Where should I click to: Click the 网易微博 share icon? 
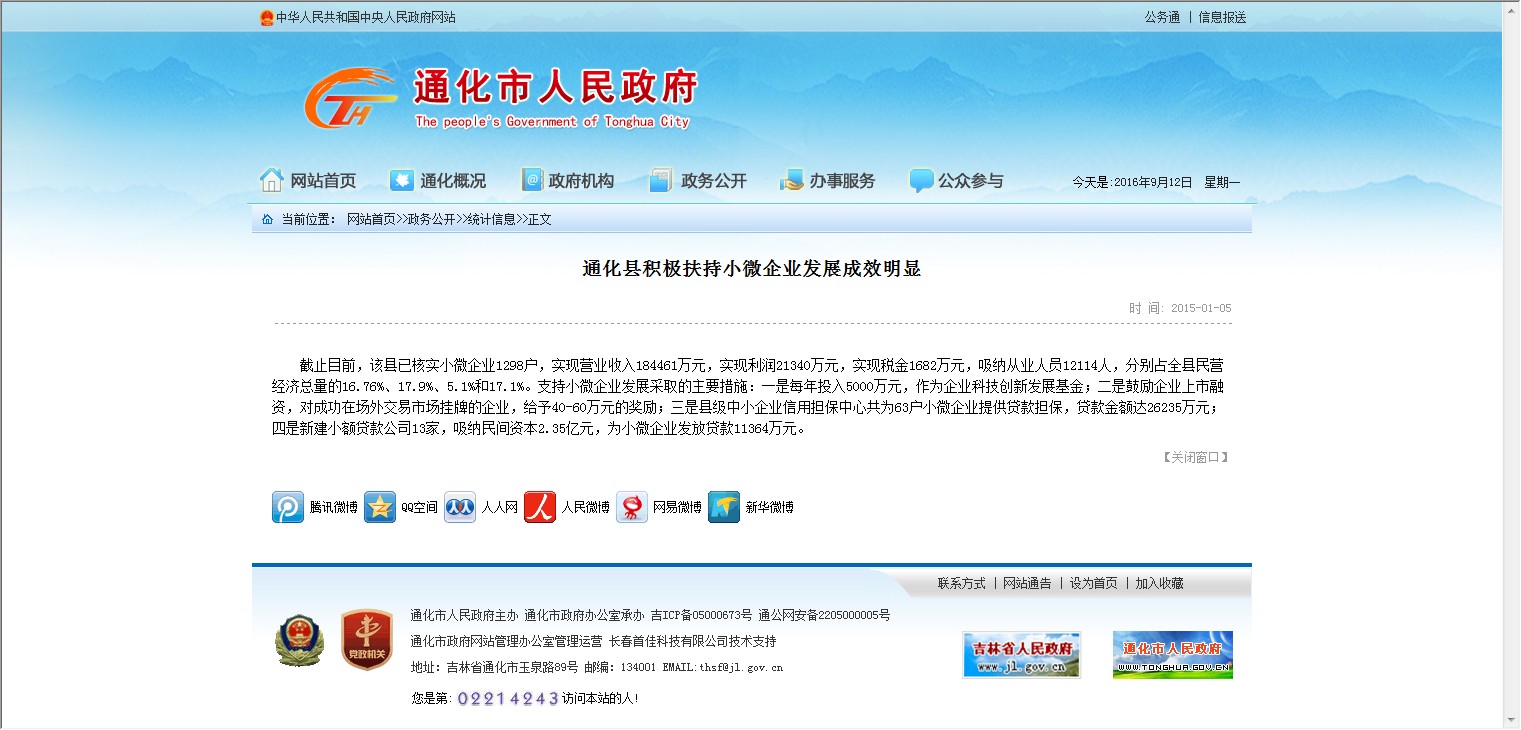click(x=632, y=507)
